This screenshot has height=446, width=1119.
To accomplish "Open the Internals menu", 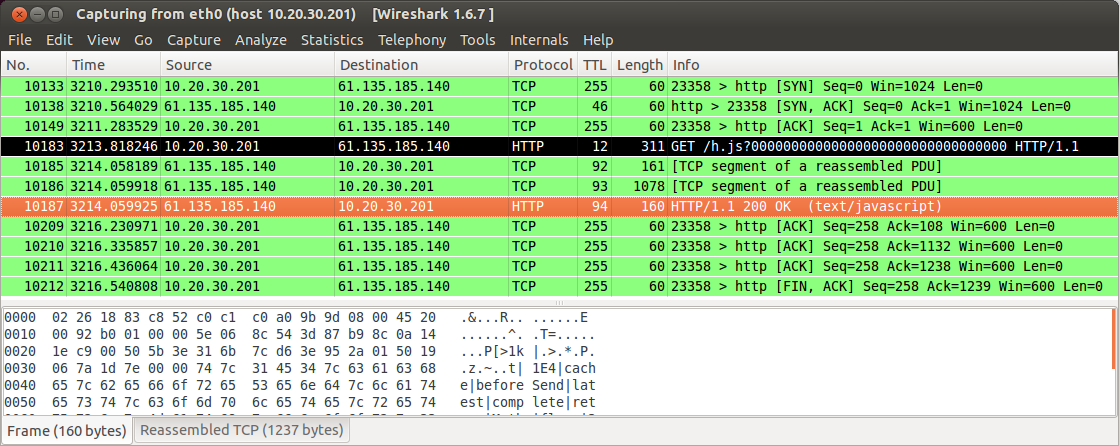I will click(x=539, y=40).
